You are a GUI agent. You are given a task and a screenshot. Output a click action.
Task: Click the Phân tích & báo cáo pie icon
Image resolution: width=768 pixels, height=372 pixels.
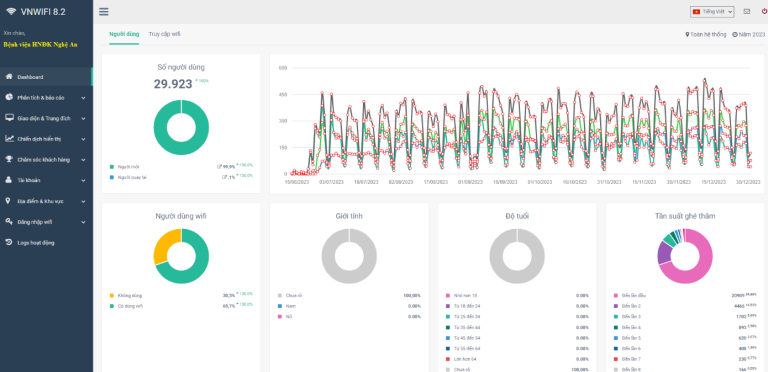pos(9,97)
